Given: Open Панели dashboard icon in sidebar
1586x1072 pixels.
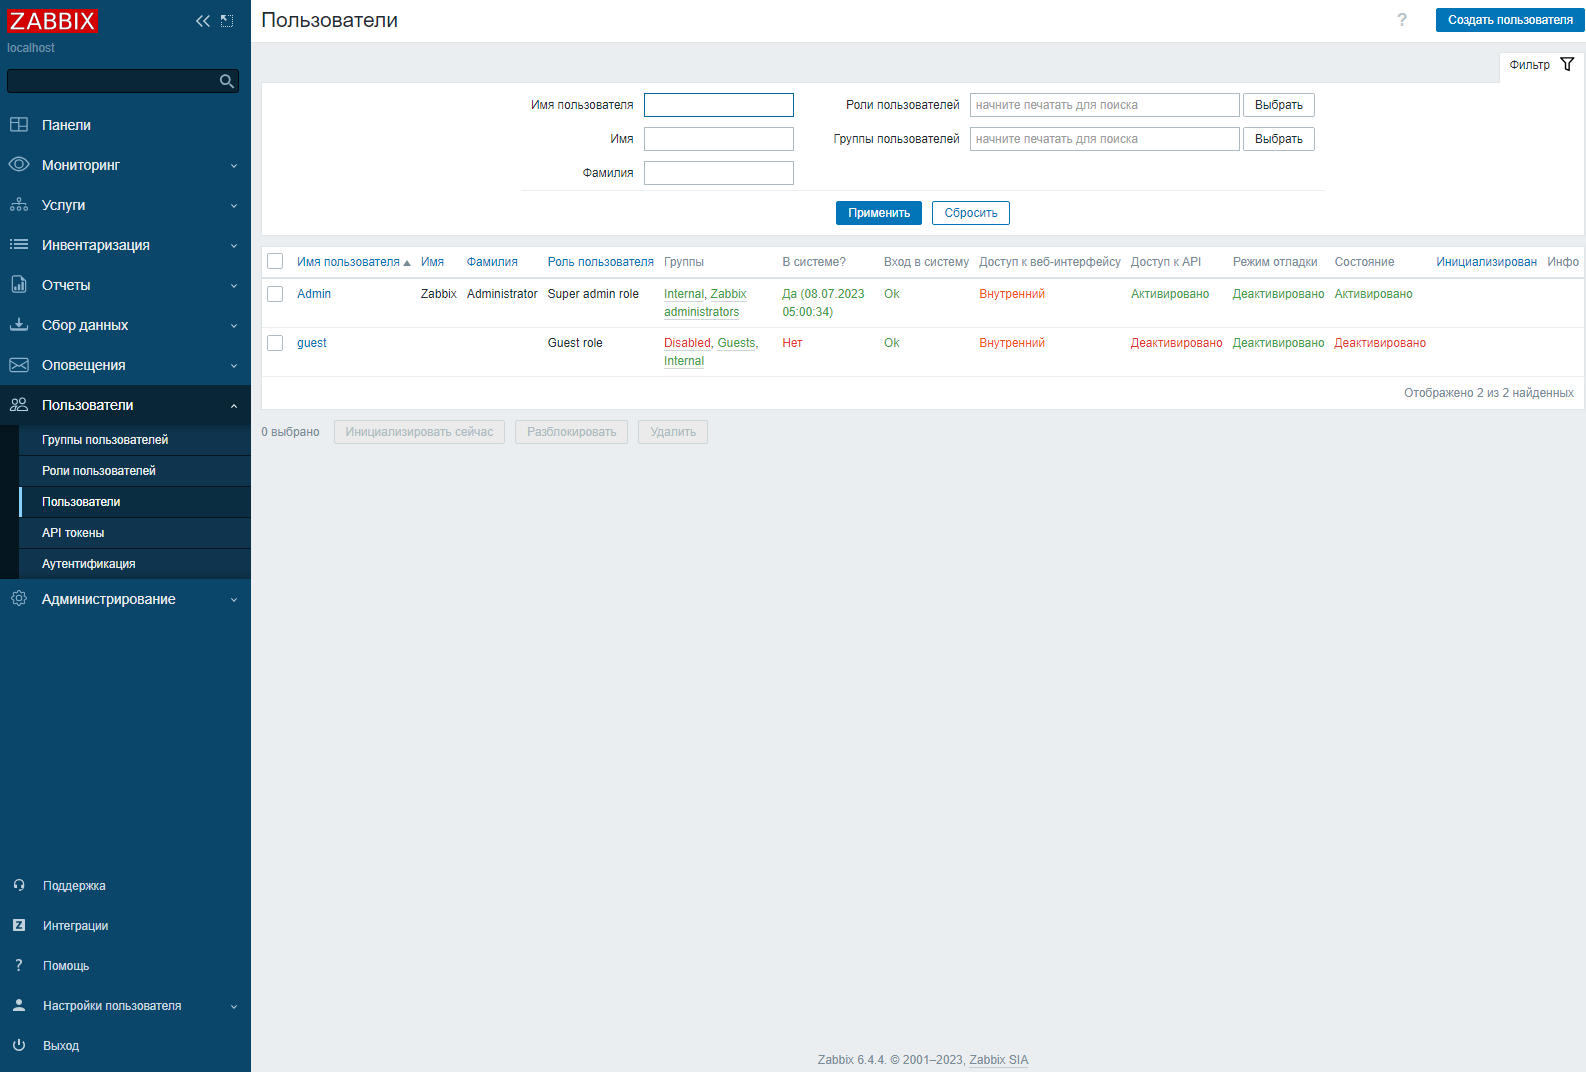Looking at the screenshot, I should click(19, 125).
